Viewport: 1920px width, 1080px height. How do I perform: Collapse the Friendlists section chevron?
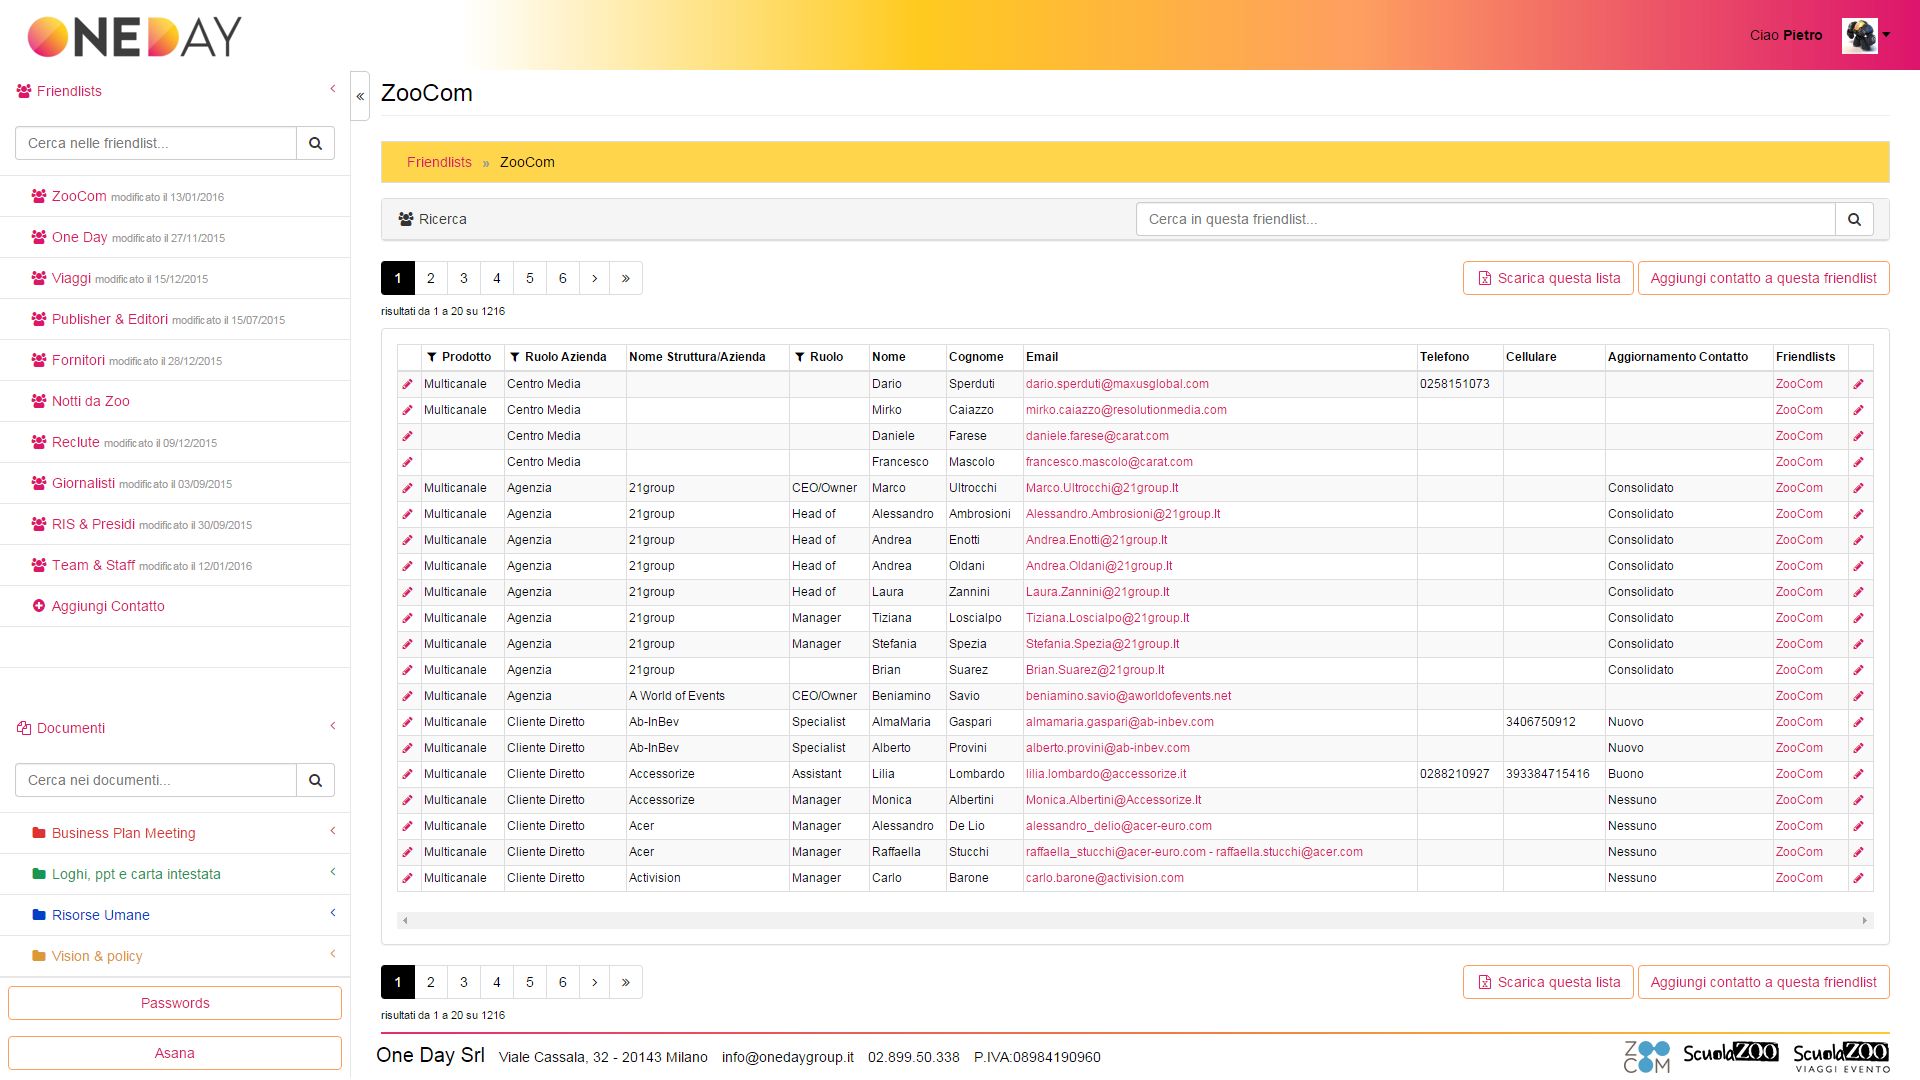click(x=333, y=89)
